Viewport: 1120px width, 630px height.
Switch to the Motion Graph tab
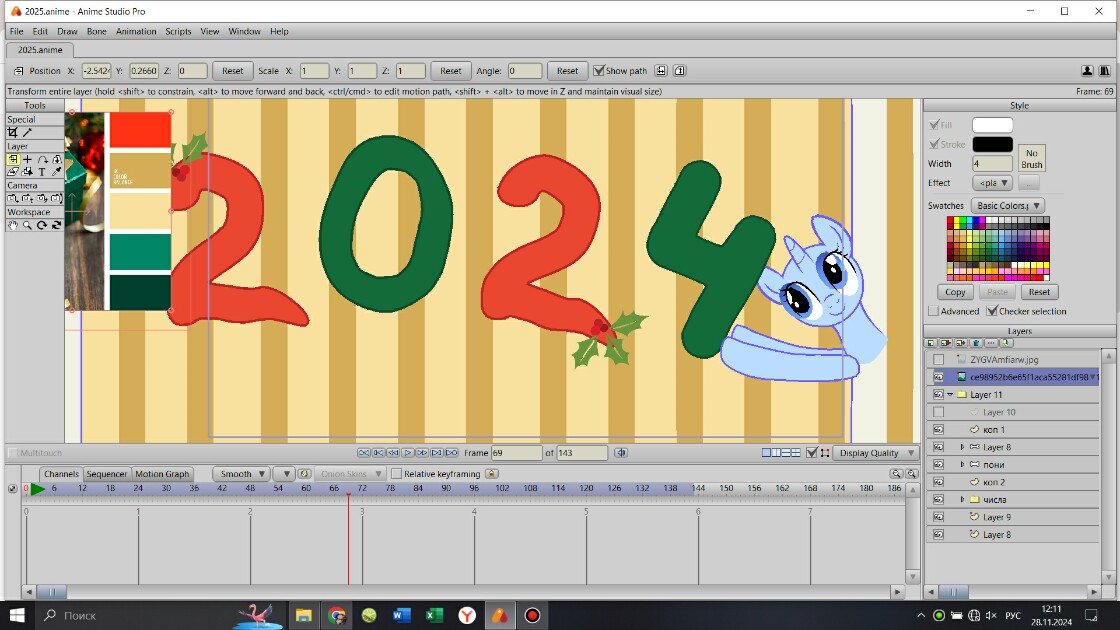pos(162,474)
